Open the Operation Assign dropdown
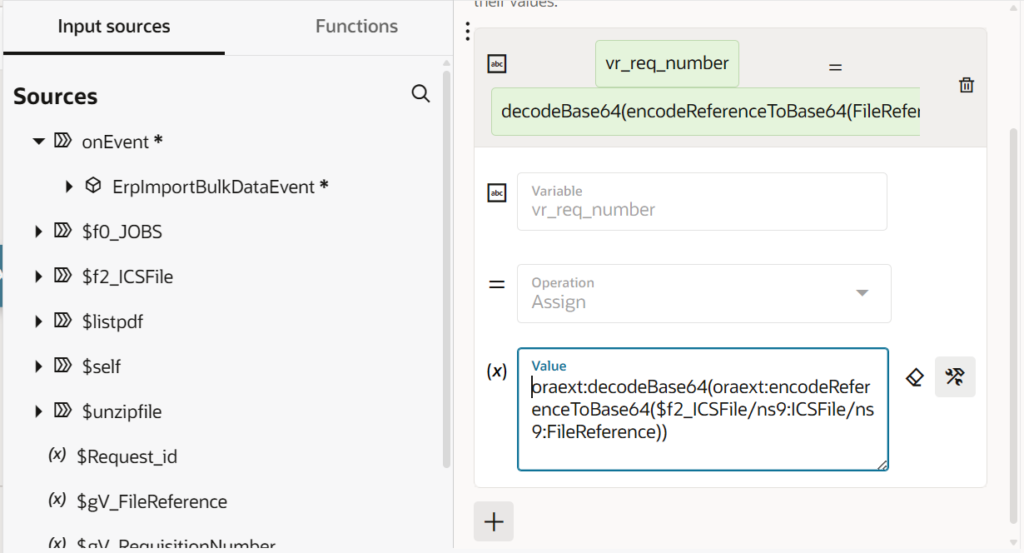 (x=861, y=293)
